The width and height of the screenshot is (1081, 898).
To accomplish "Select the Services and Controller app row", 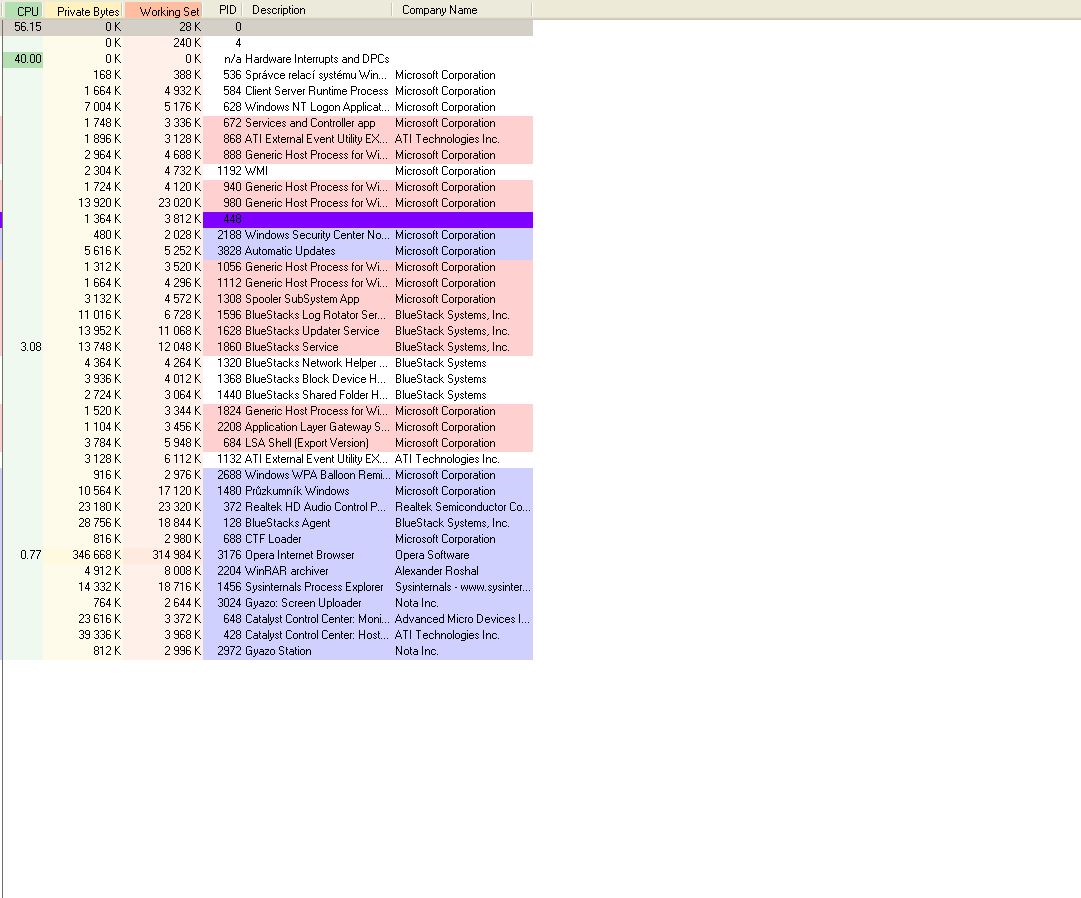I will [x=267, y=123].
